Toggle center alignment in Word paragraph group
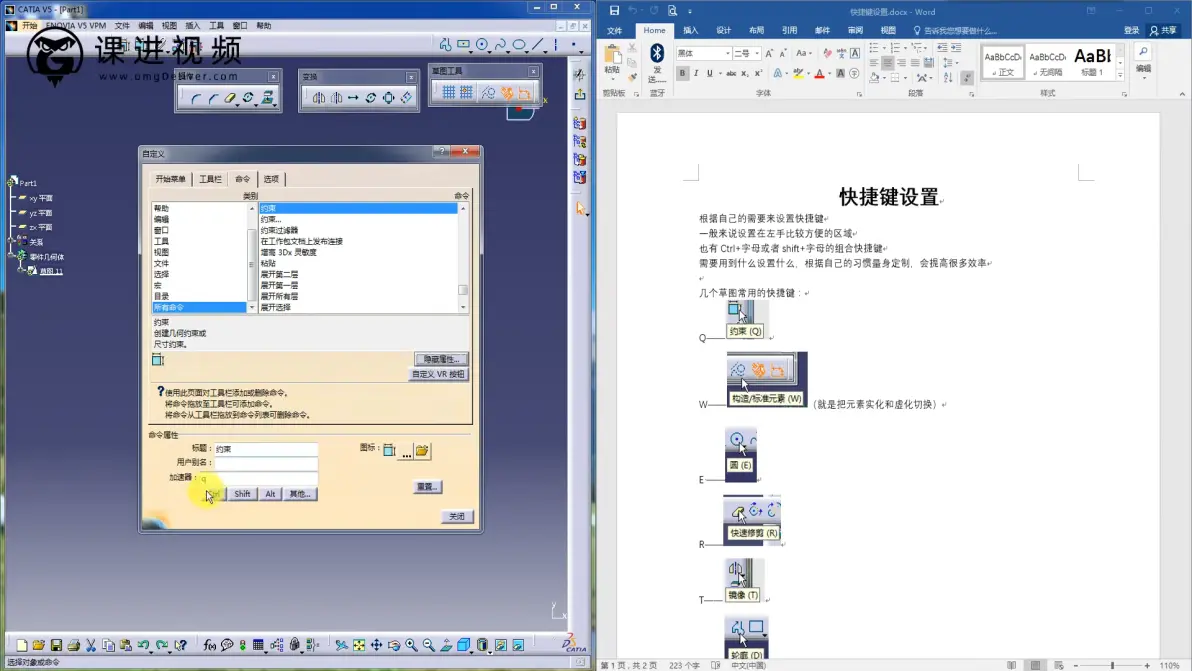Viewport: 1192px width, 671px height. coord(887,63)
